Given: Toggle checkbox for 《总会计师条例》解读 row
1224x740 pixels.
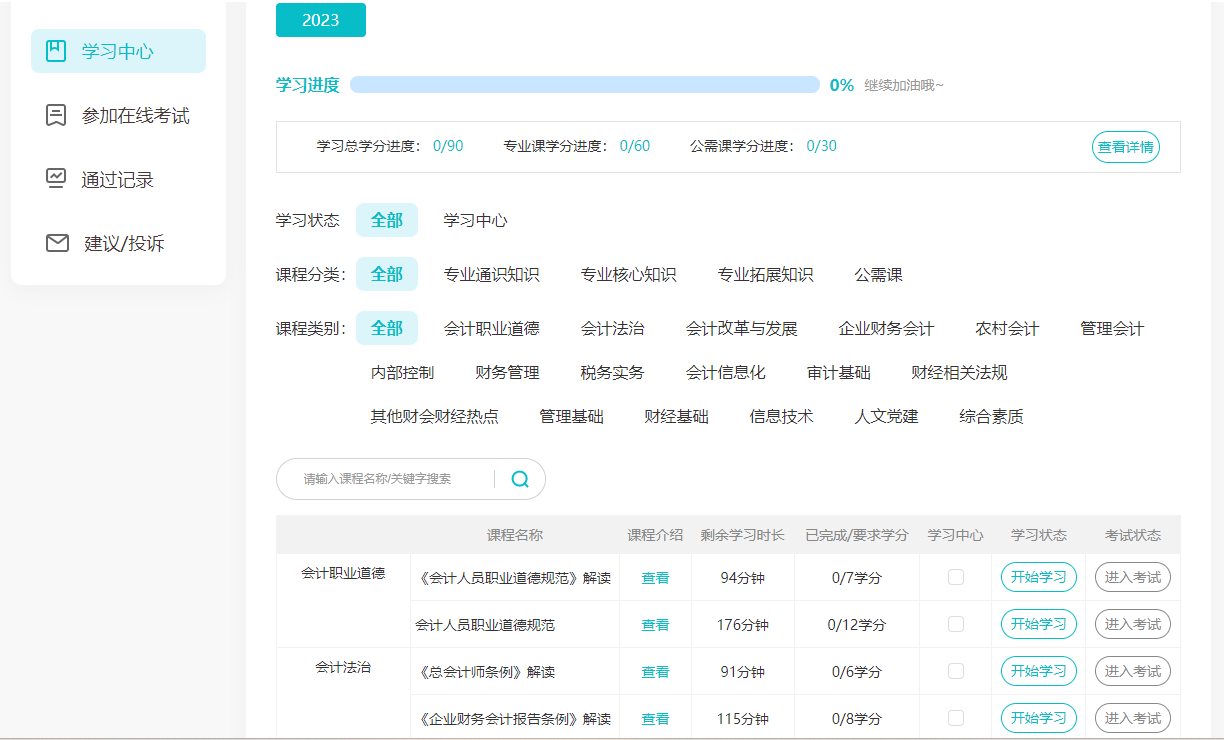Looking at the screenshot, I should point(956,671).
